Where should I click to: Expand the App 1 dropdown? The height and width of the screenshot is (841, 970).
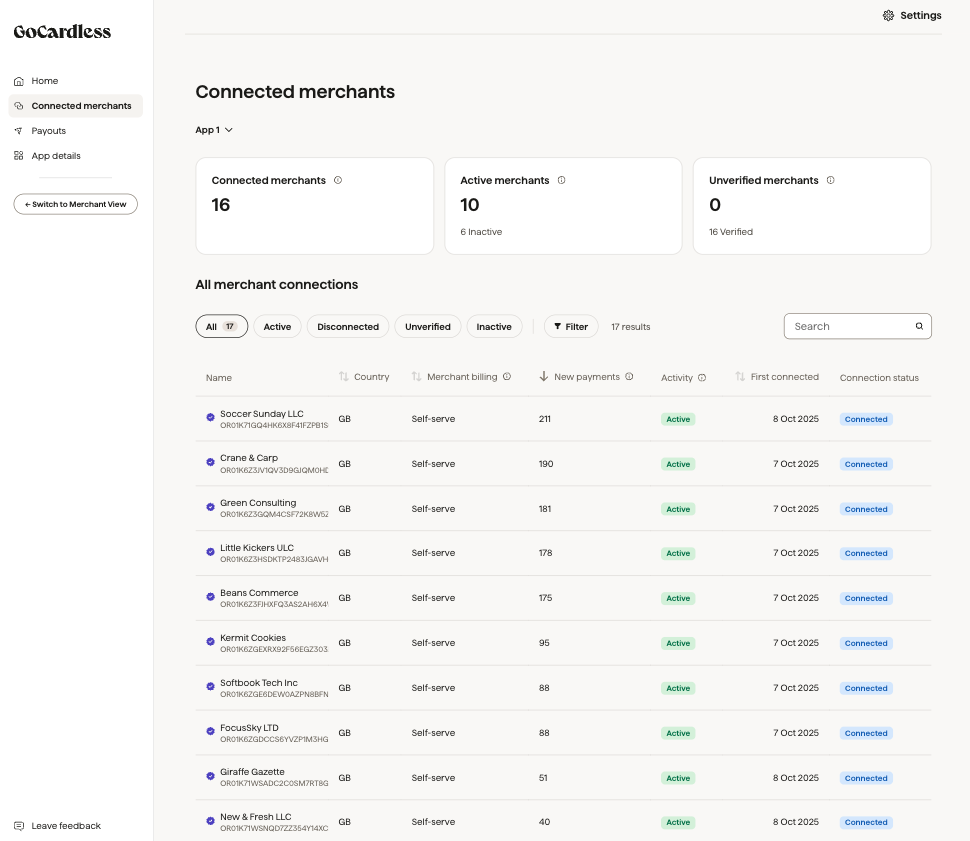coord(214,130)
